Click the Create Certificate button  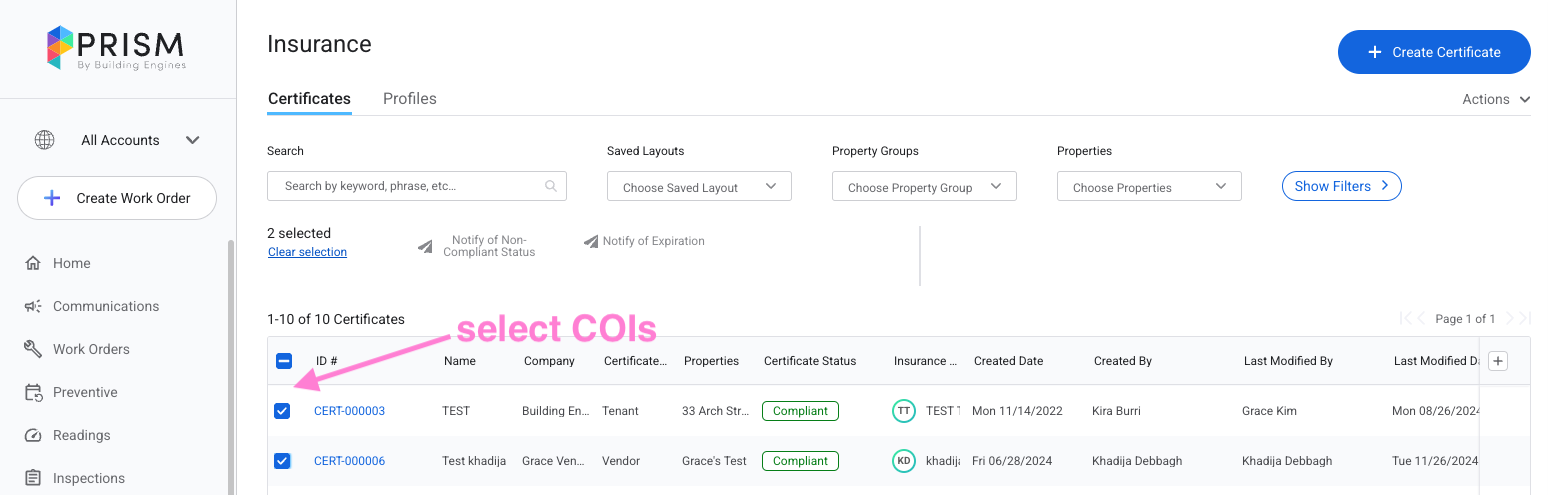(x=1433, y=52)
